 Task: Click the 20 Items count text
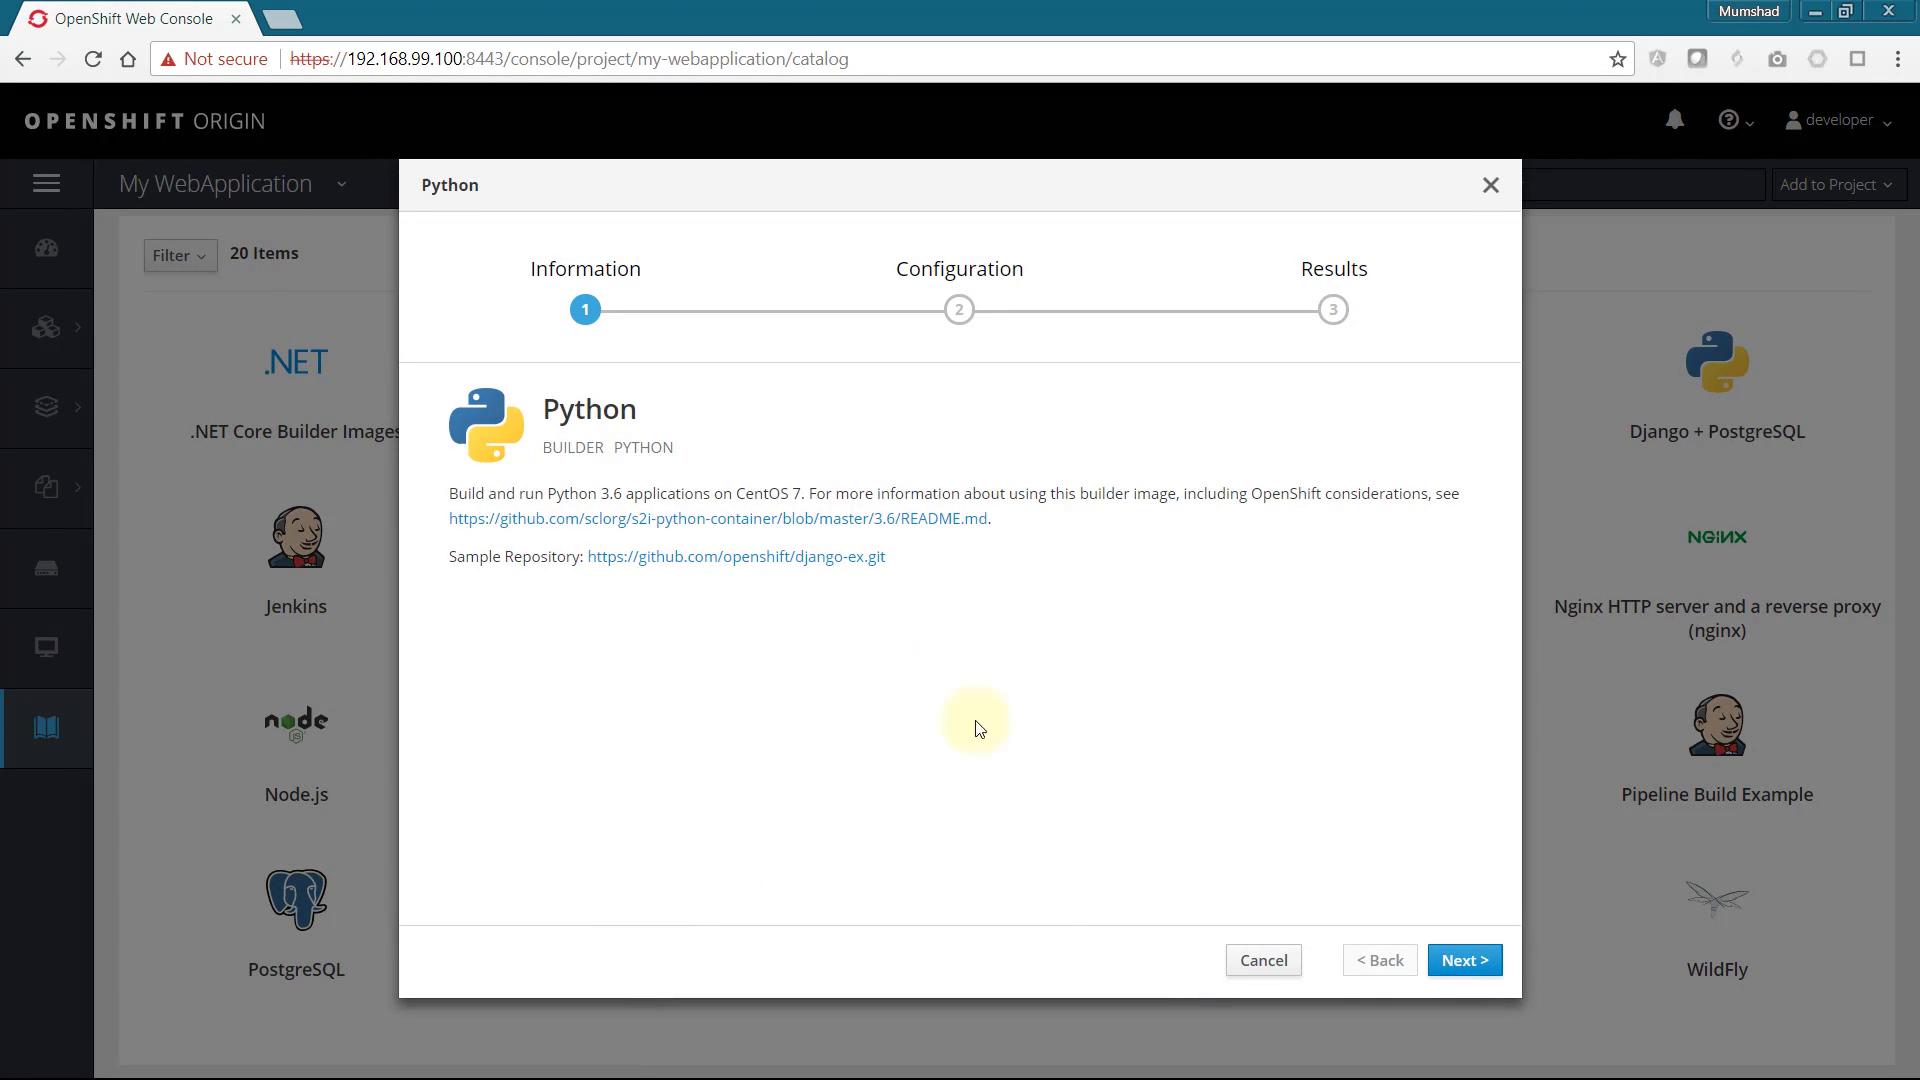click(264, 253)
